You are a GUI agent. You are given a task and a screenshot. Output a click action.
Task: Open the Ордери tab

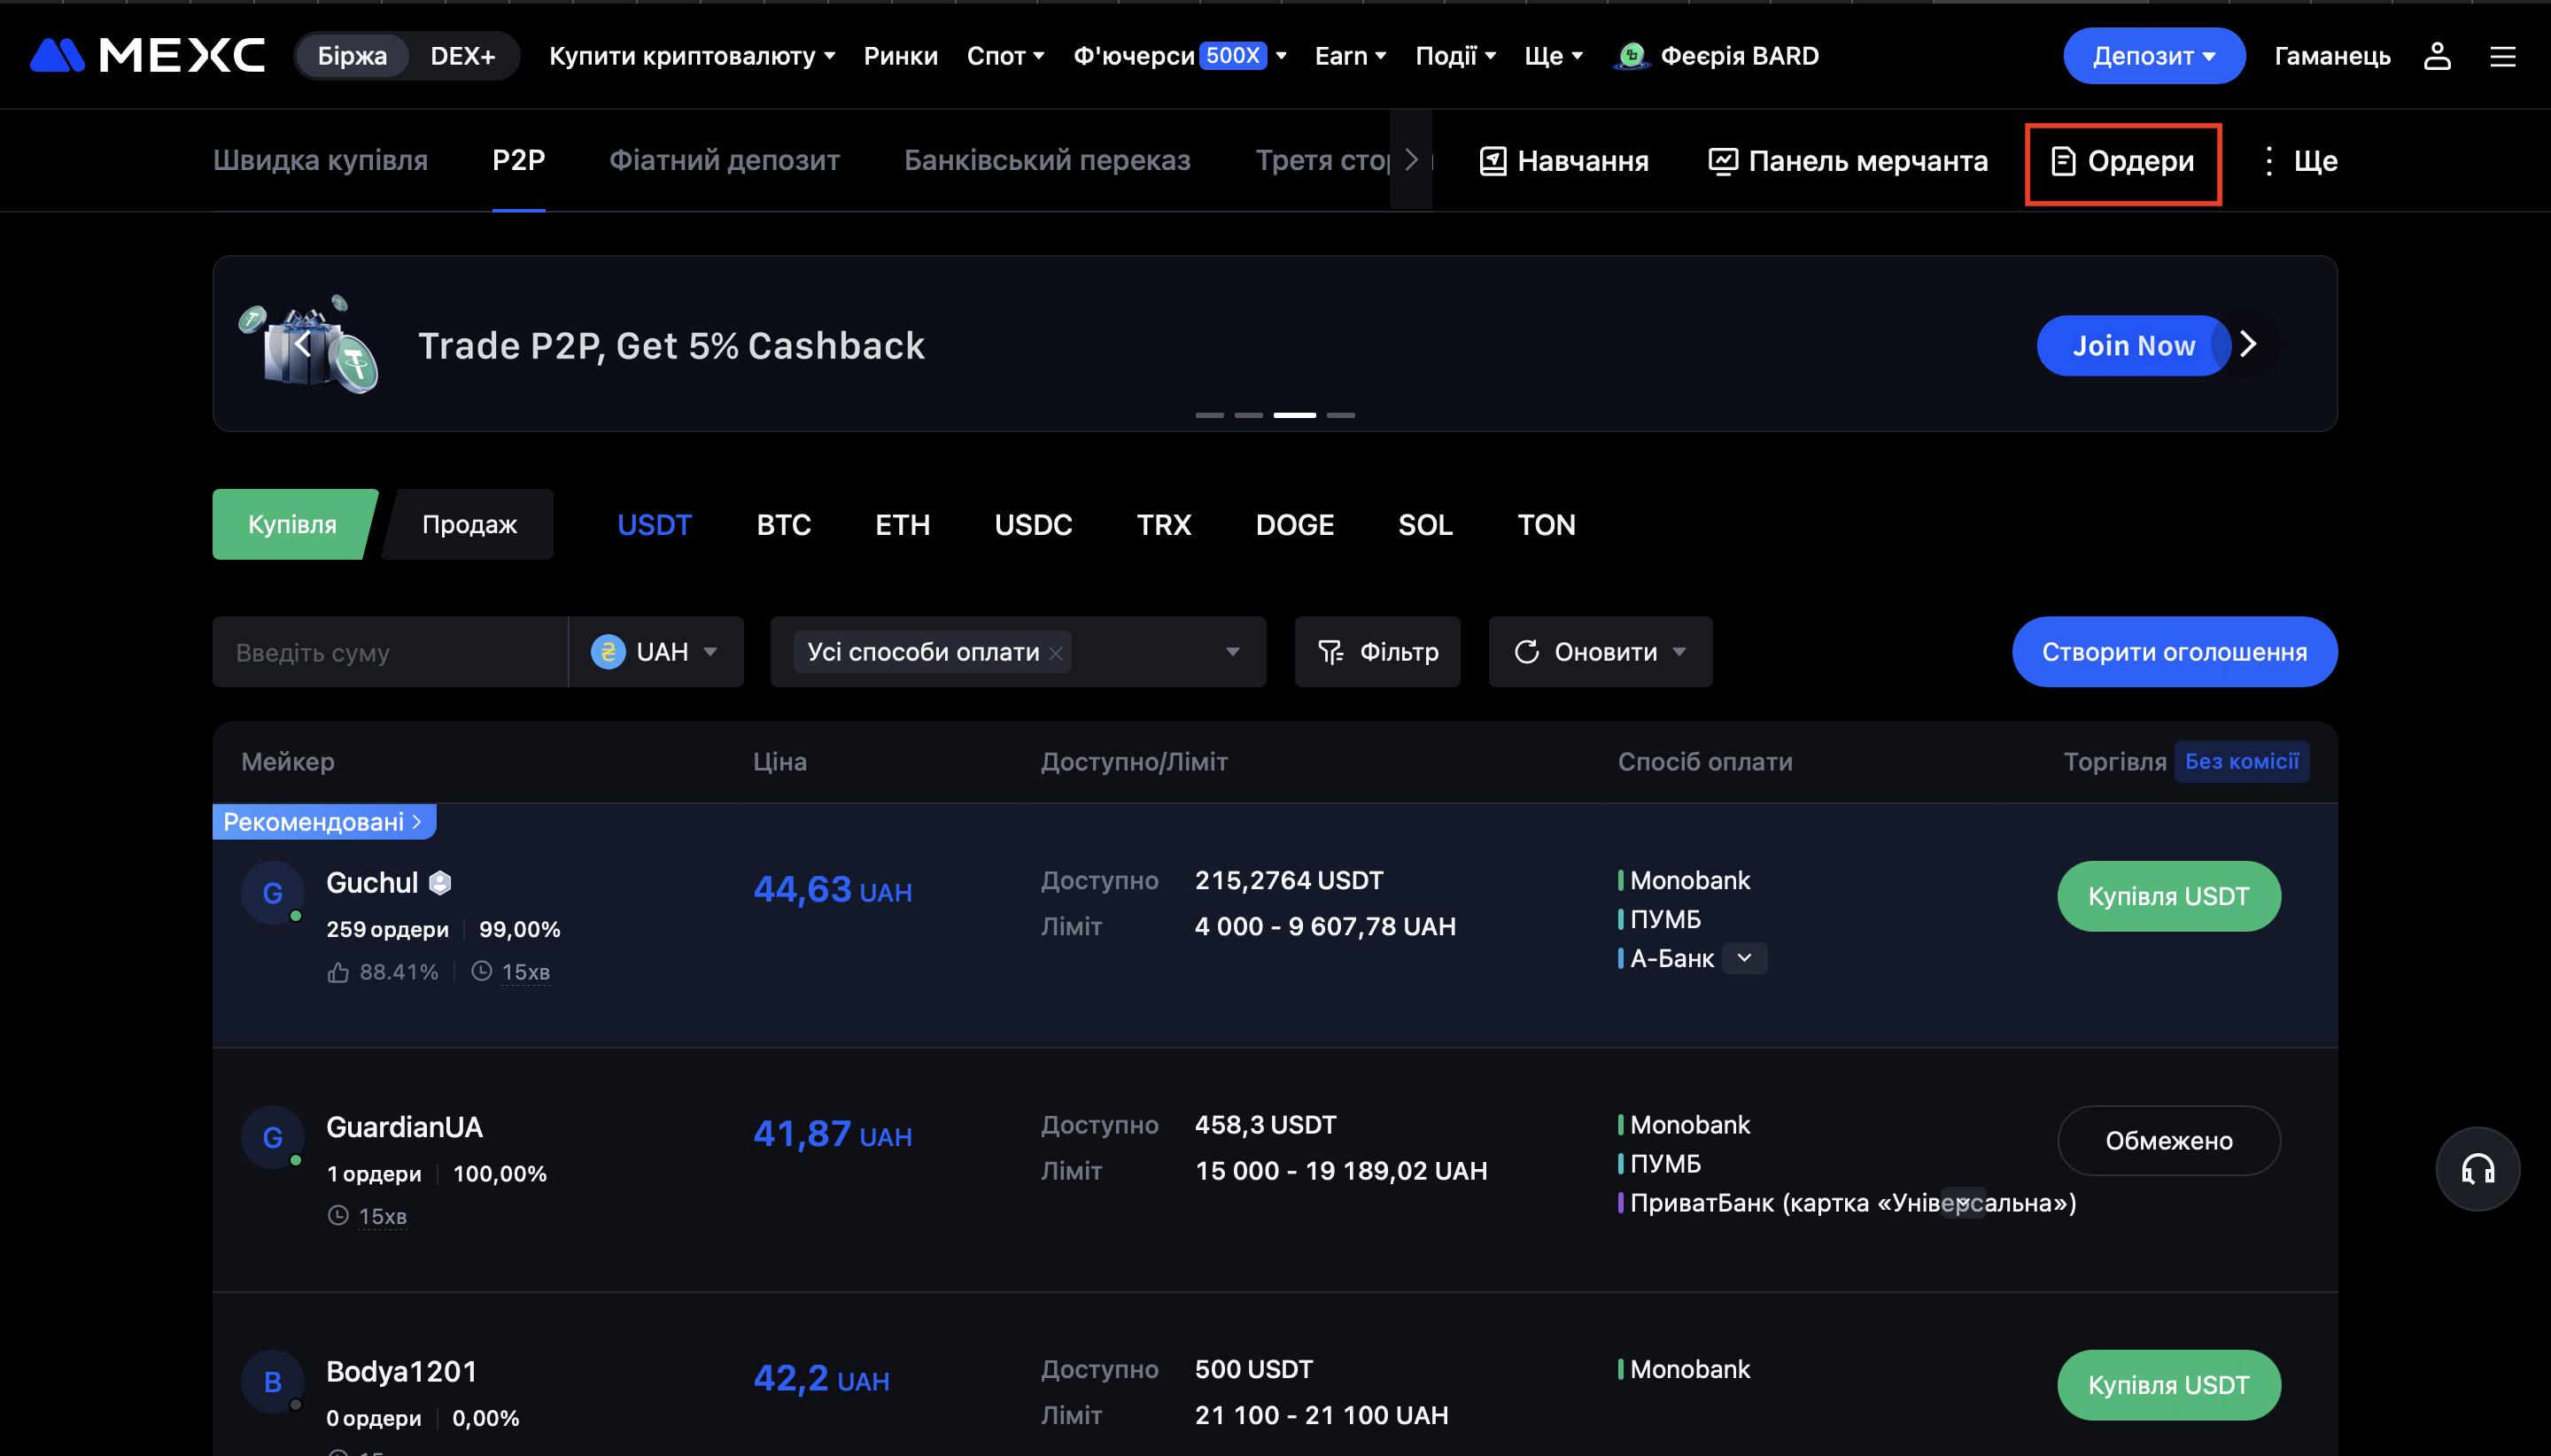pyautogui.click(x=2122, y=161)
